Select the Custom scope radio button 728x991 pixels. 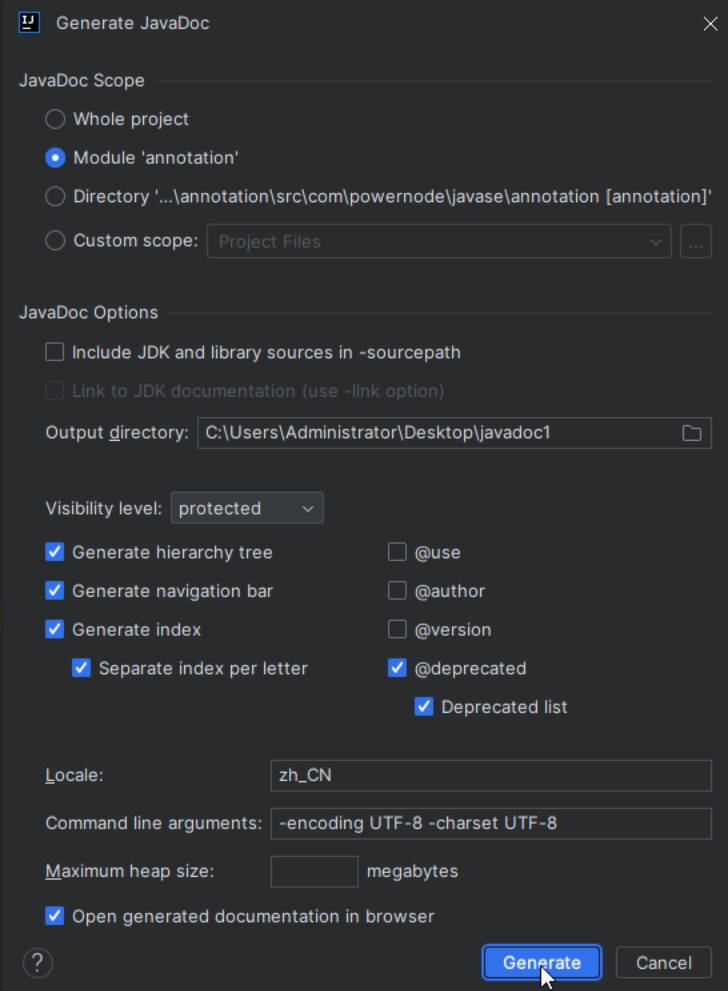coord(56,241)
